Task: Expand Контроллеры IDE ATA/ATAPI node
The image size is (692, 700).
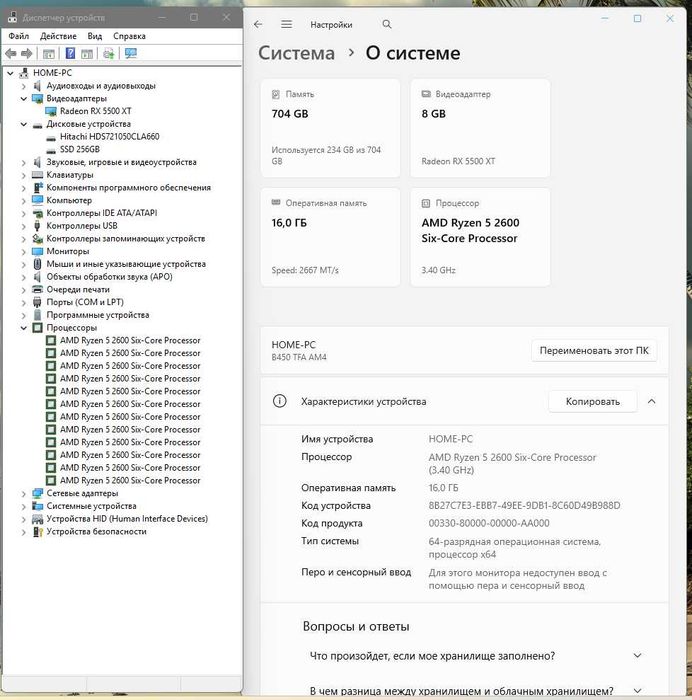Action: [x=24, y=213]
